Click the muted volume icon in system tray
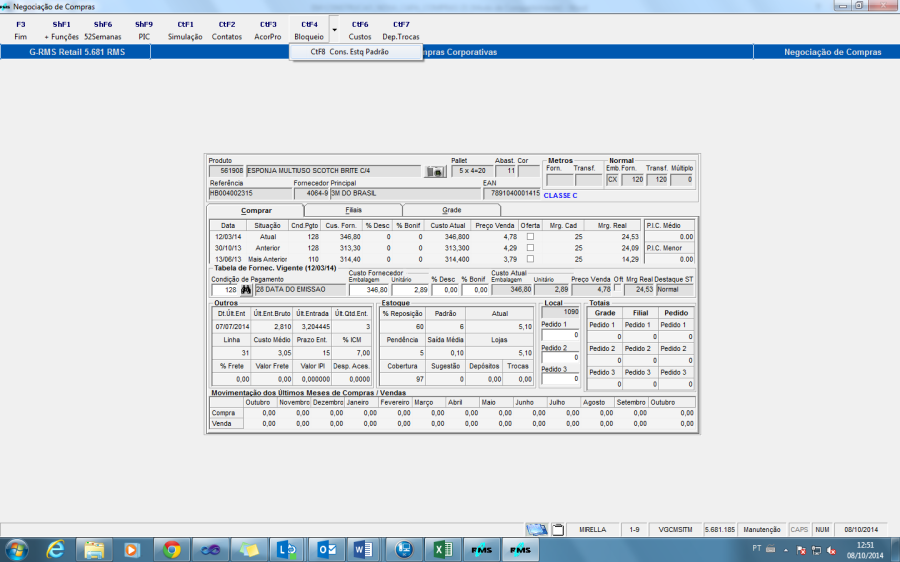The width and height of the screenshot is (900, 562). click(831, 550)
